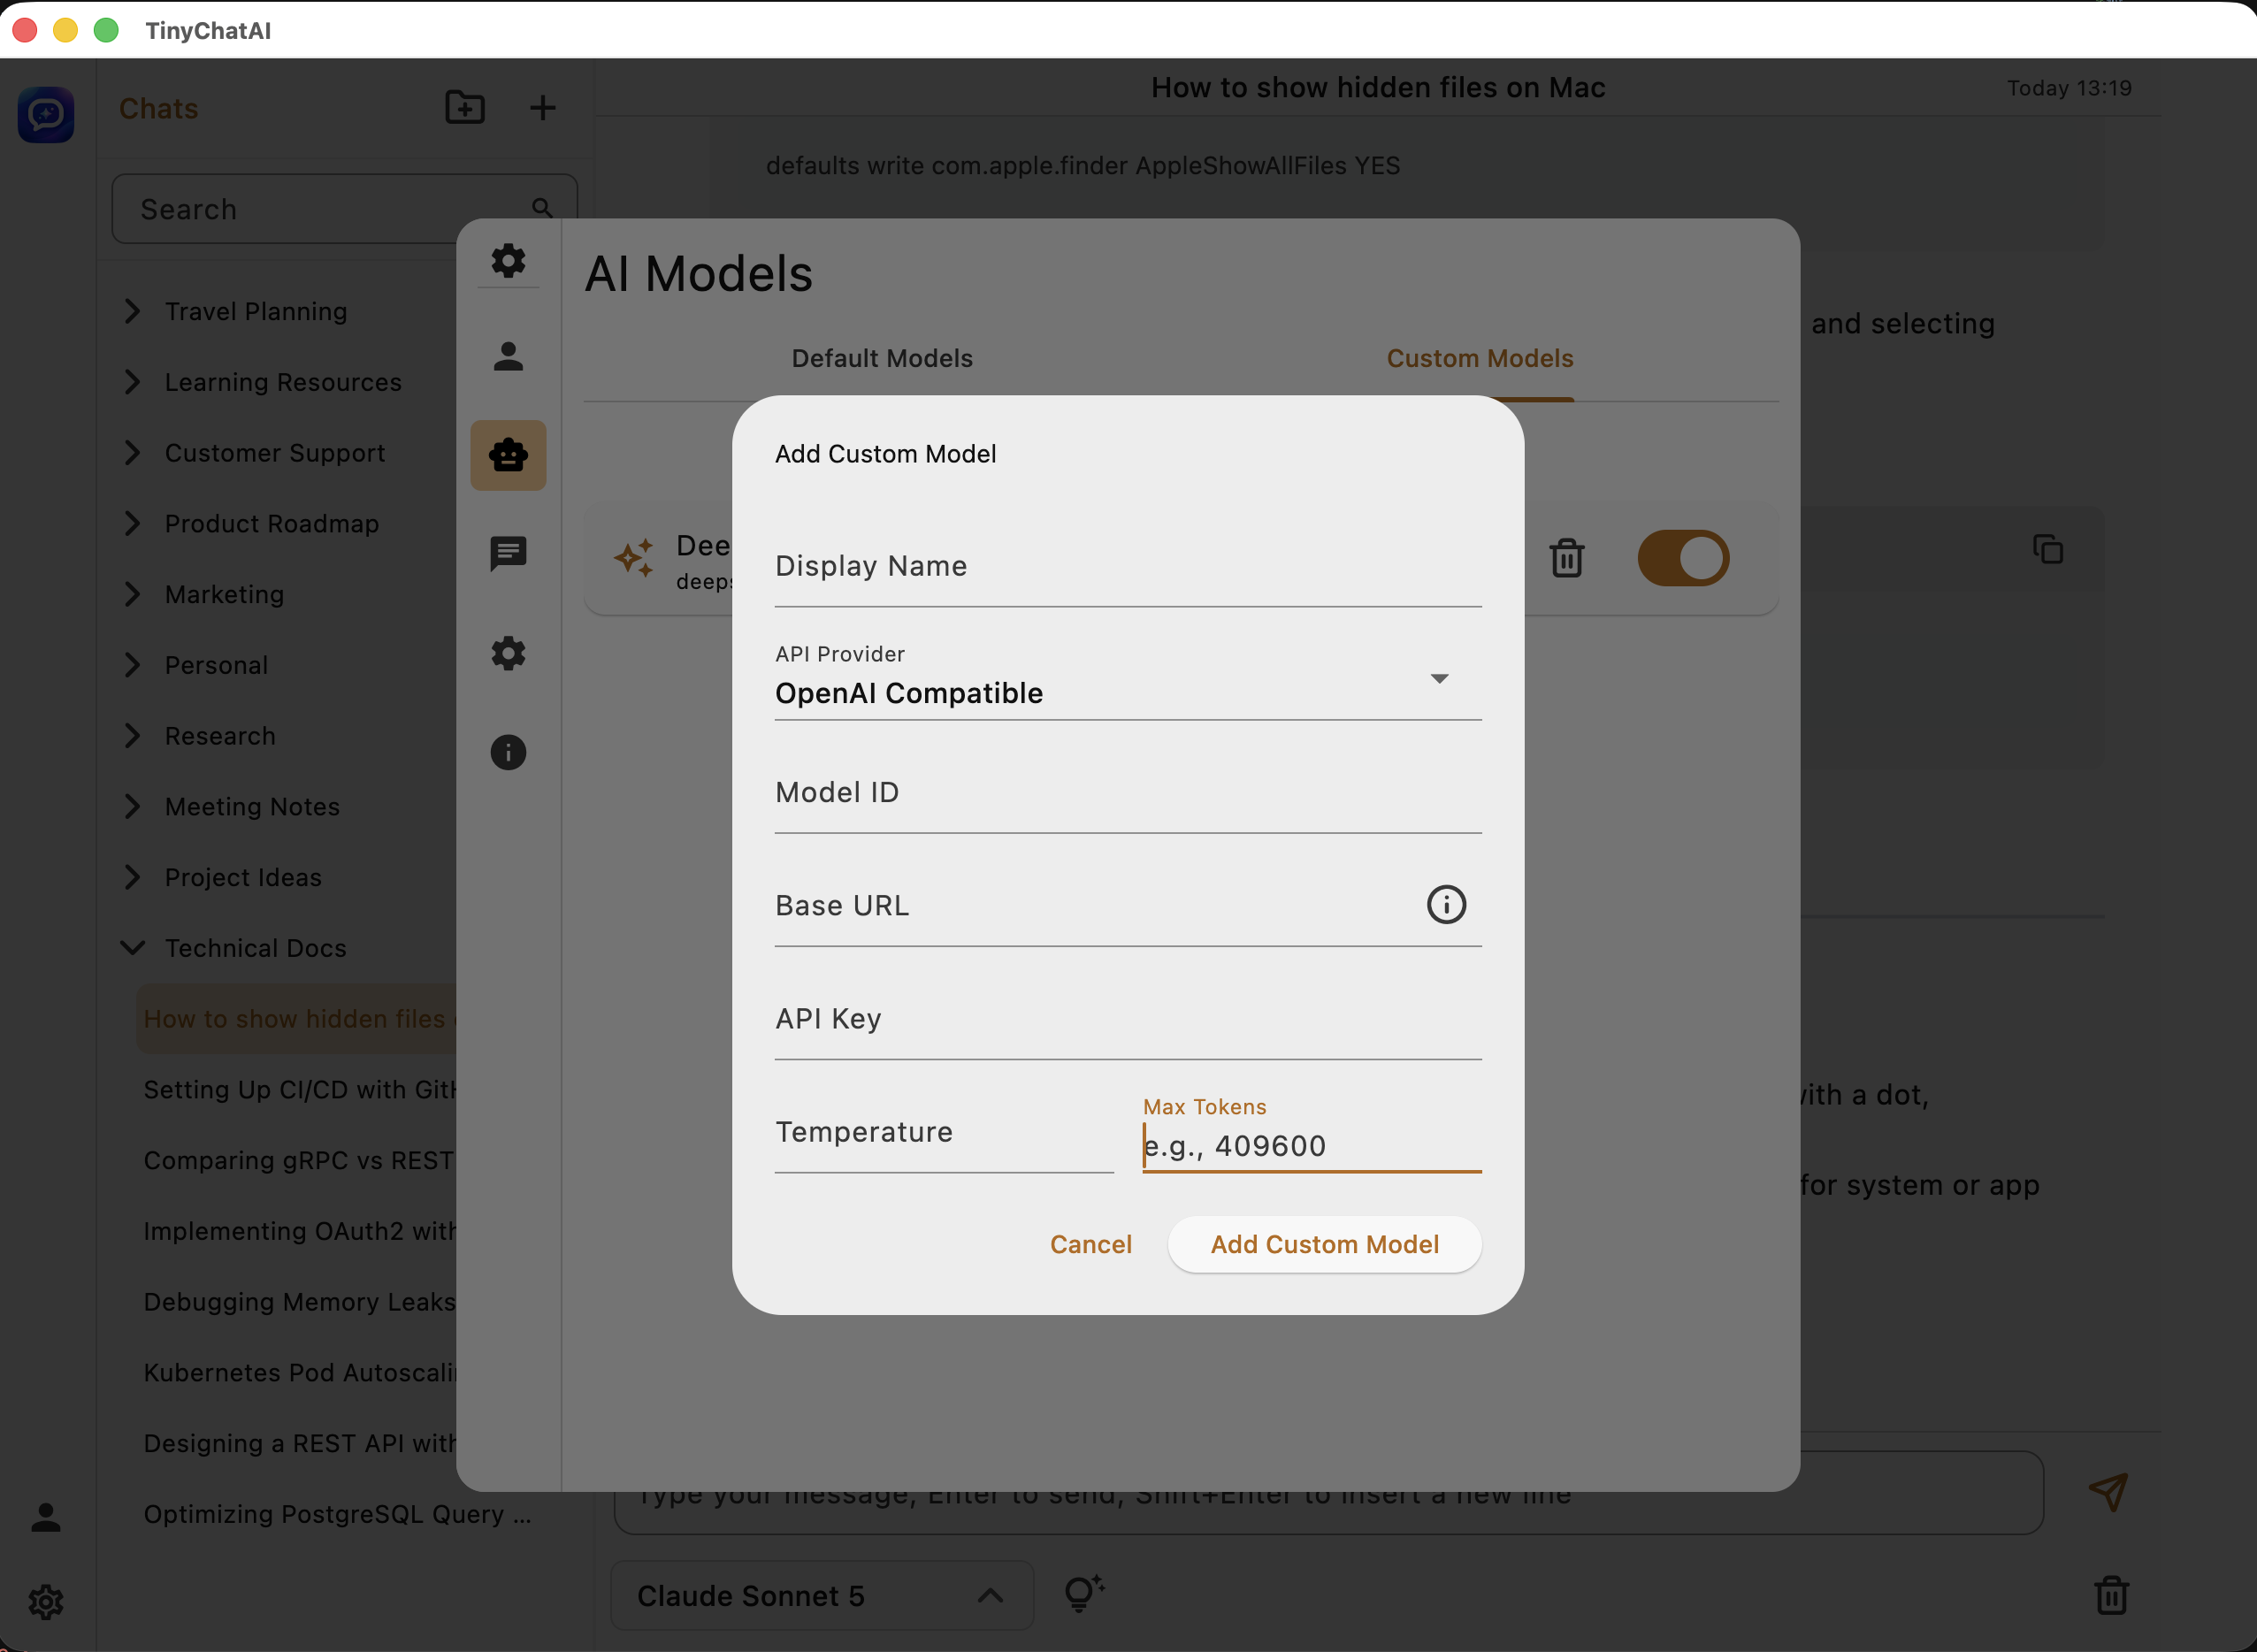Open Optimizing PostgreSQL Query chat
2257x1652 pixels.
(x=337, y=1514)
